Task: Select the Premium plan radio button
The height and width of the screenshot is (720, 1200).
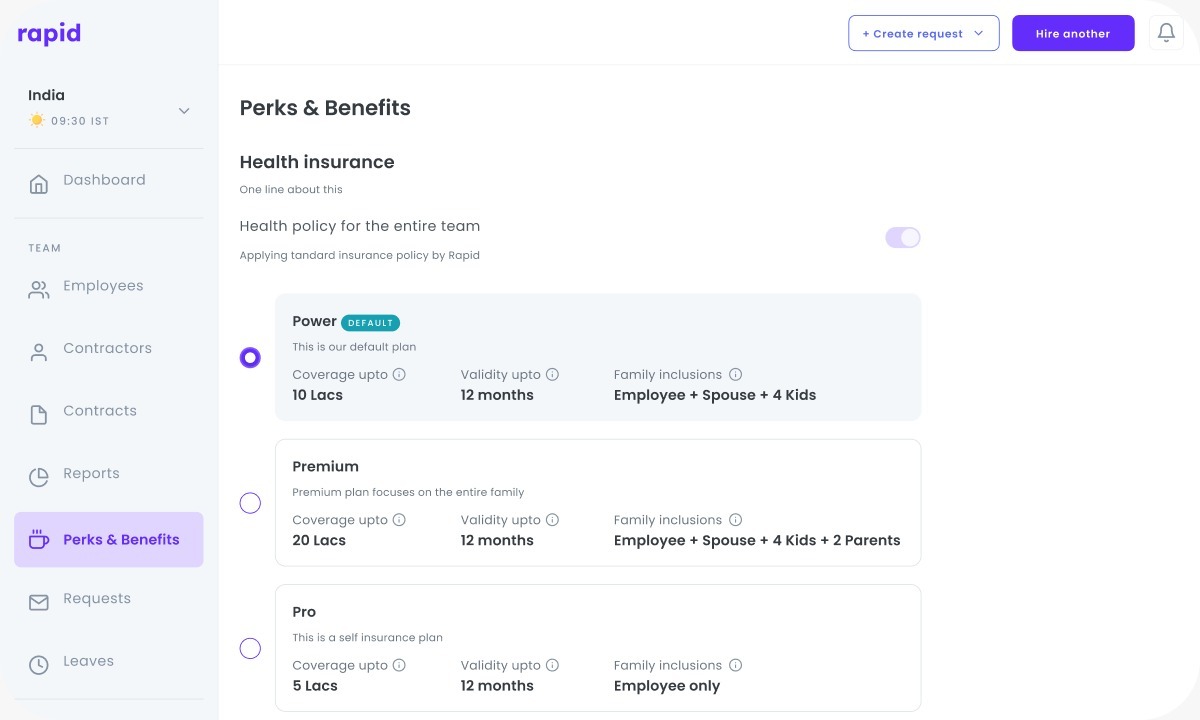Action: pos(250,503)
